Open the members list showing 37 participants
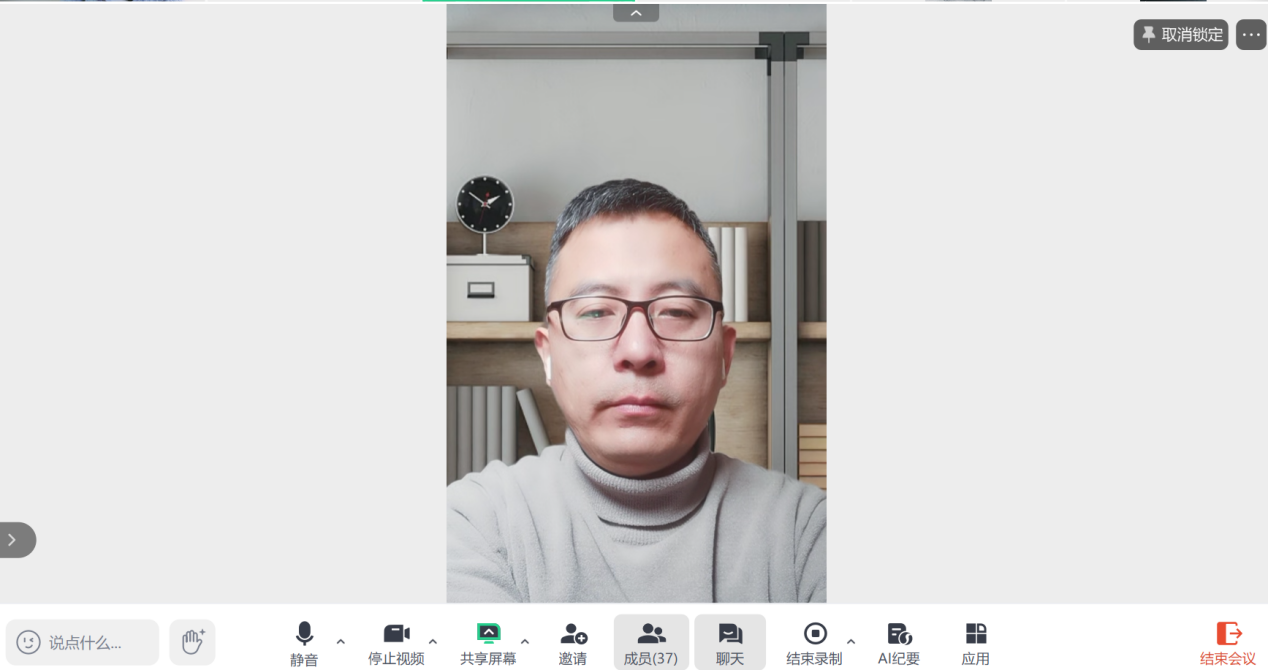The width and height of the screenshot is (1268, 670). pyautogui.click(x=650, y=640)
